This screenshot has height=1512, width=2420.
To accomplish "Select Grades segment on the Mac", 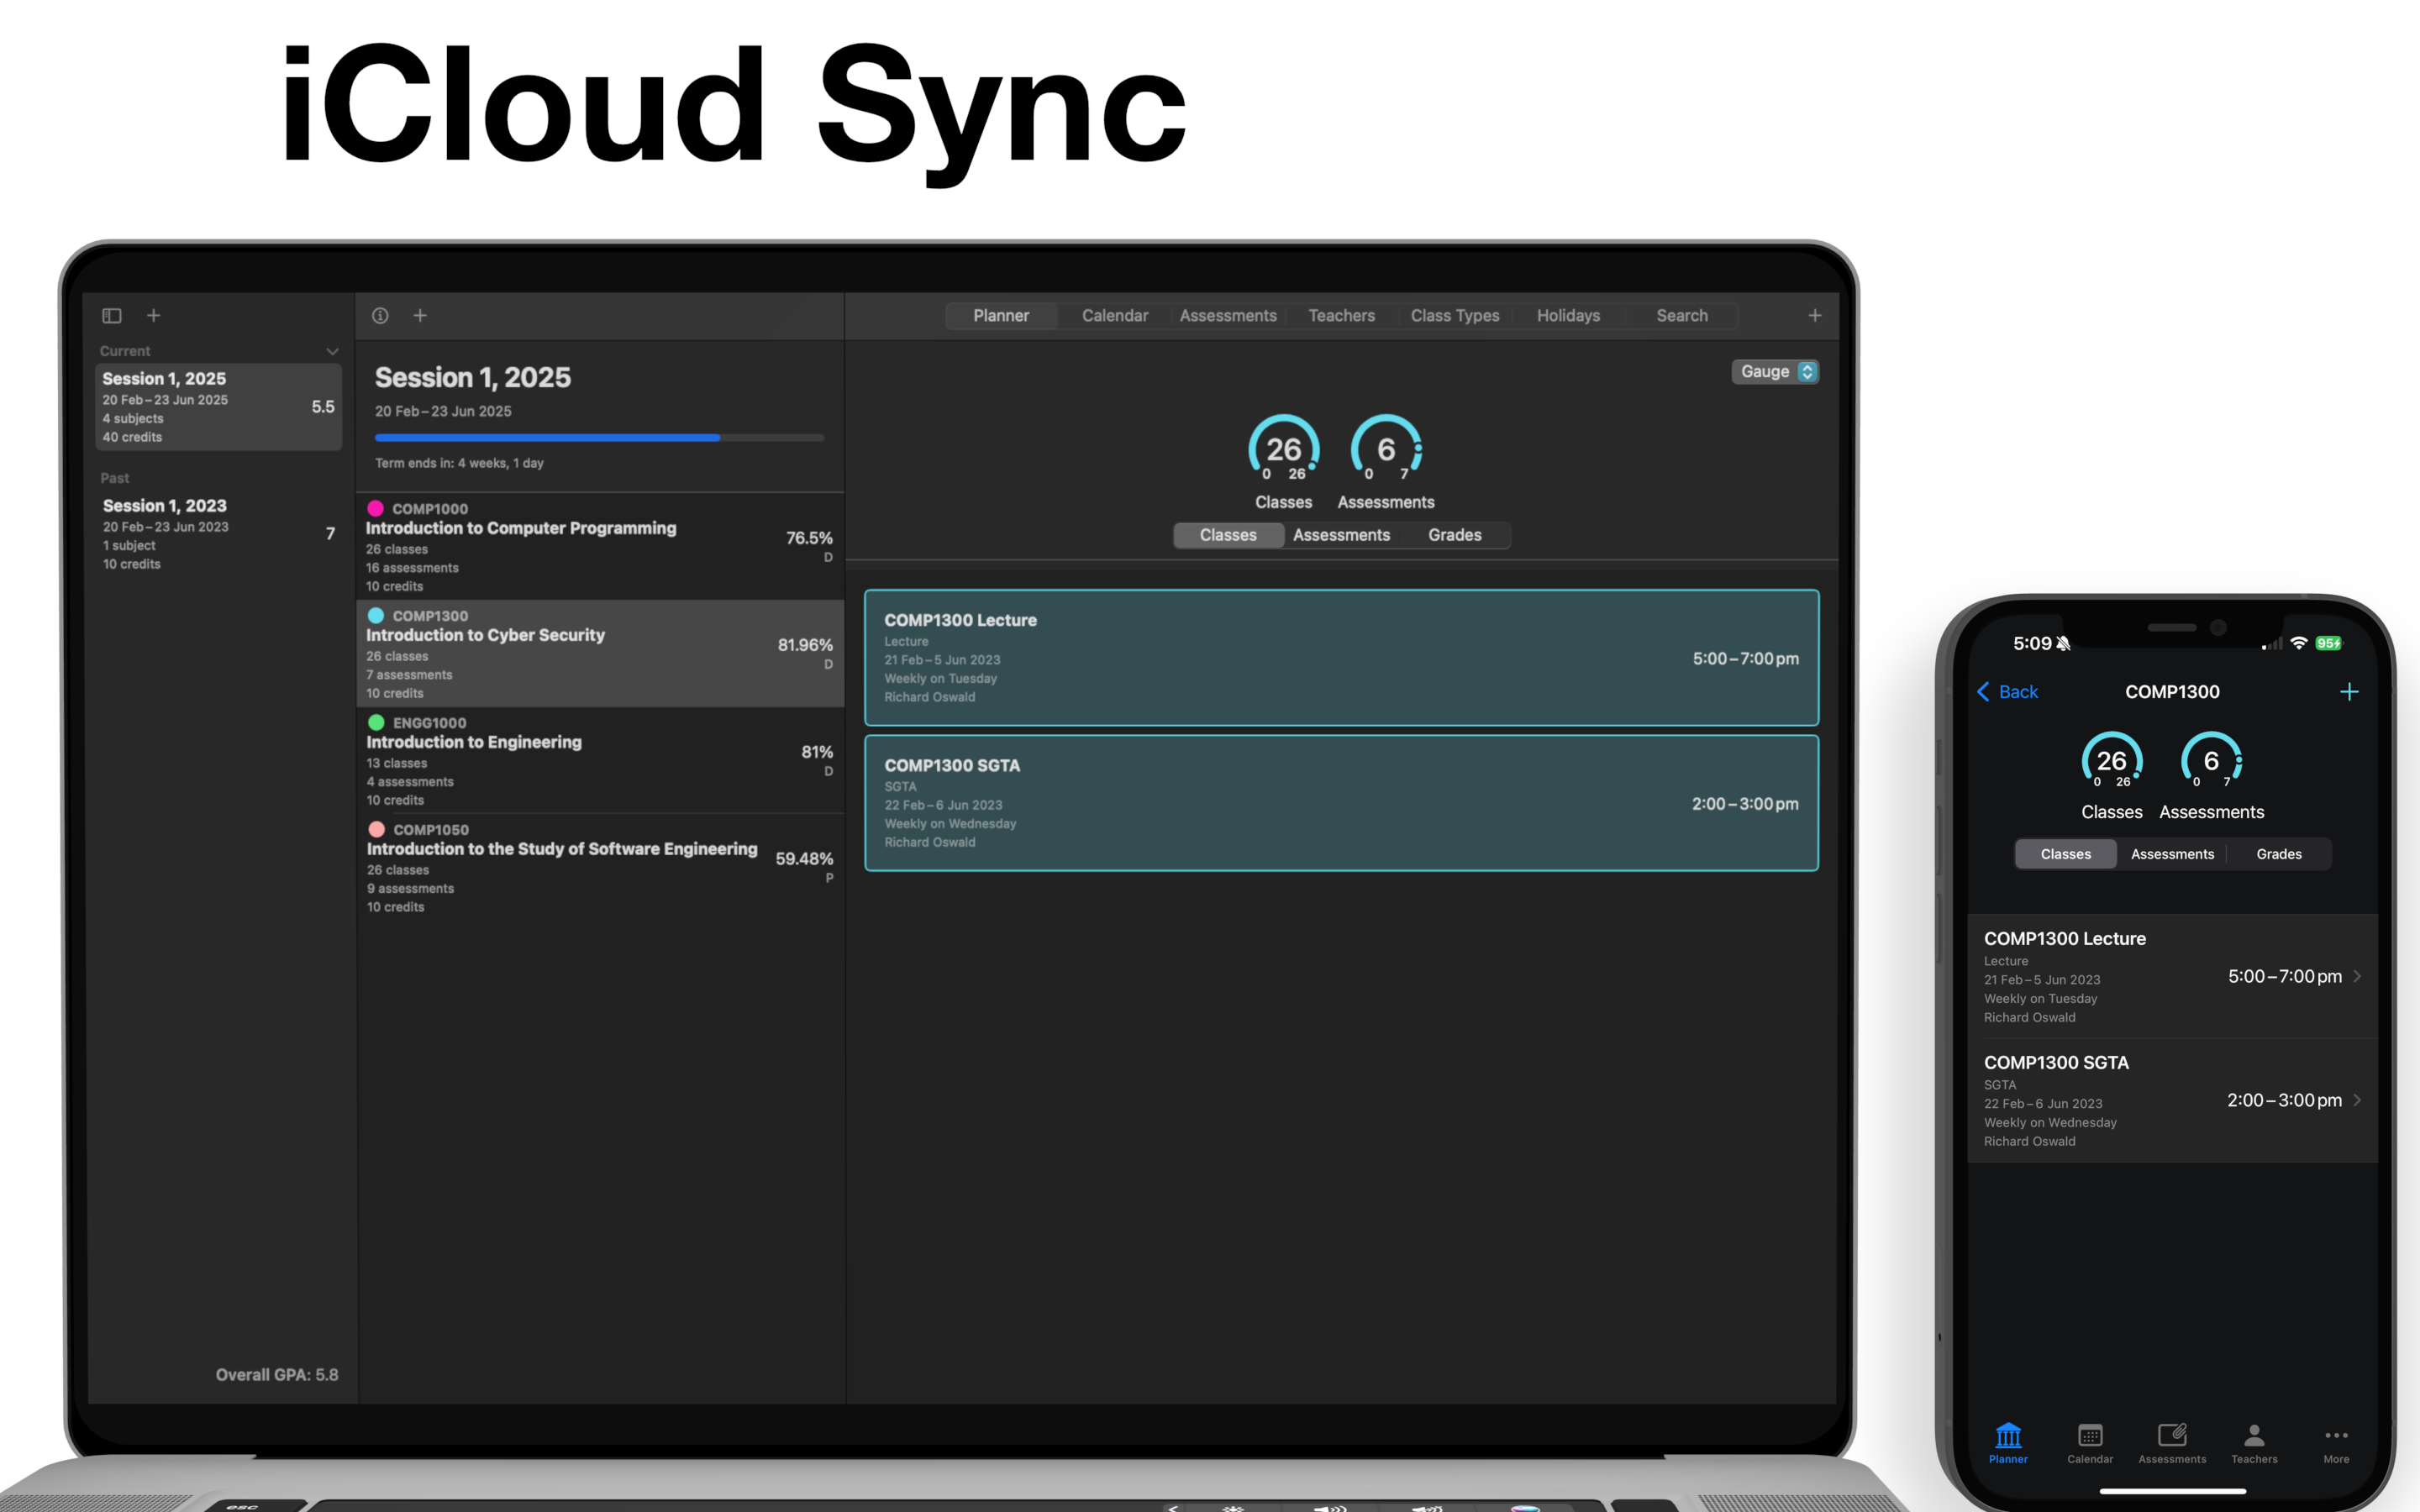I will [1455, 535].
